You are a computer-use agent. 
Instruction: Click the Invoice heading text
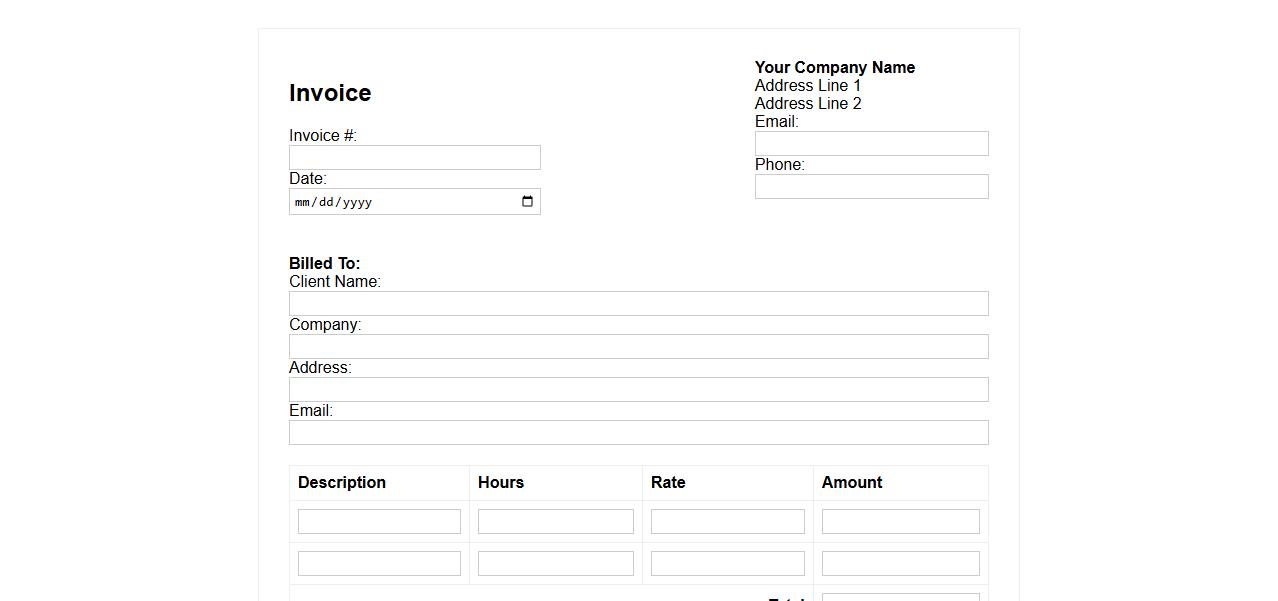pyautogui.click(x=330, y=93)
